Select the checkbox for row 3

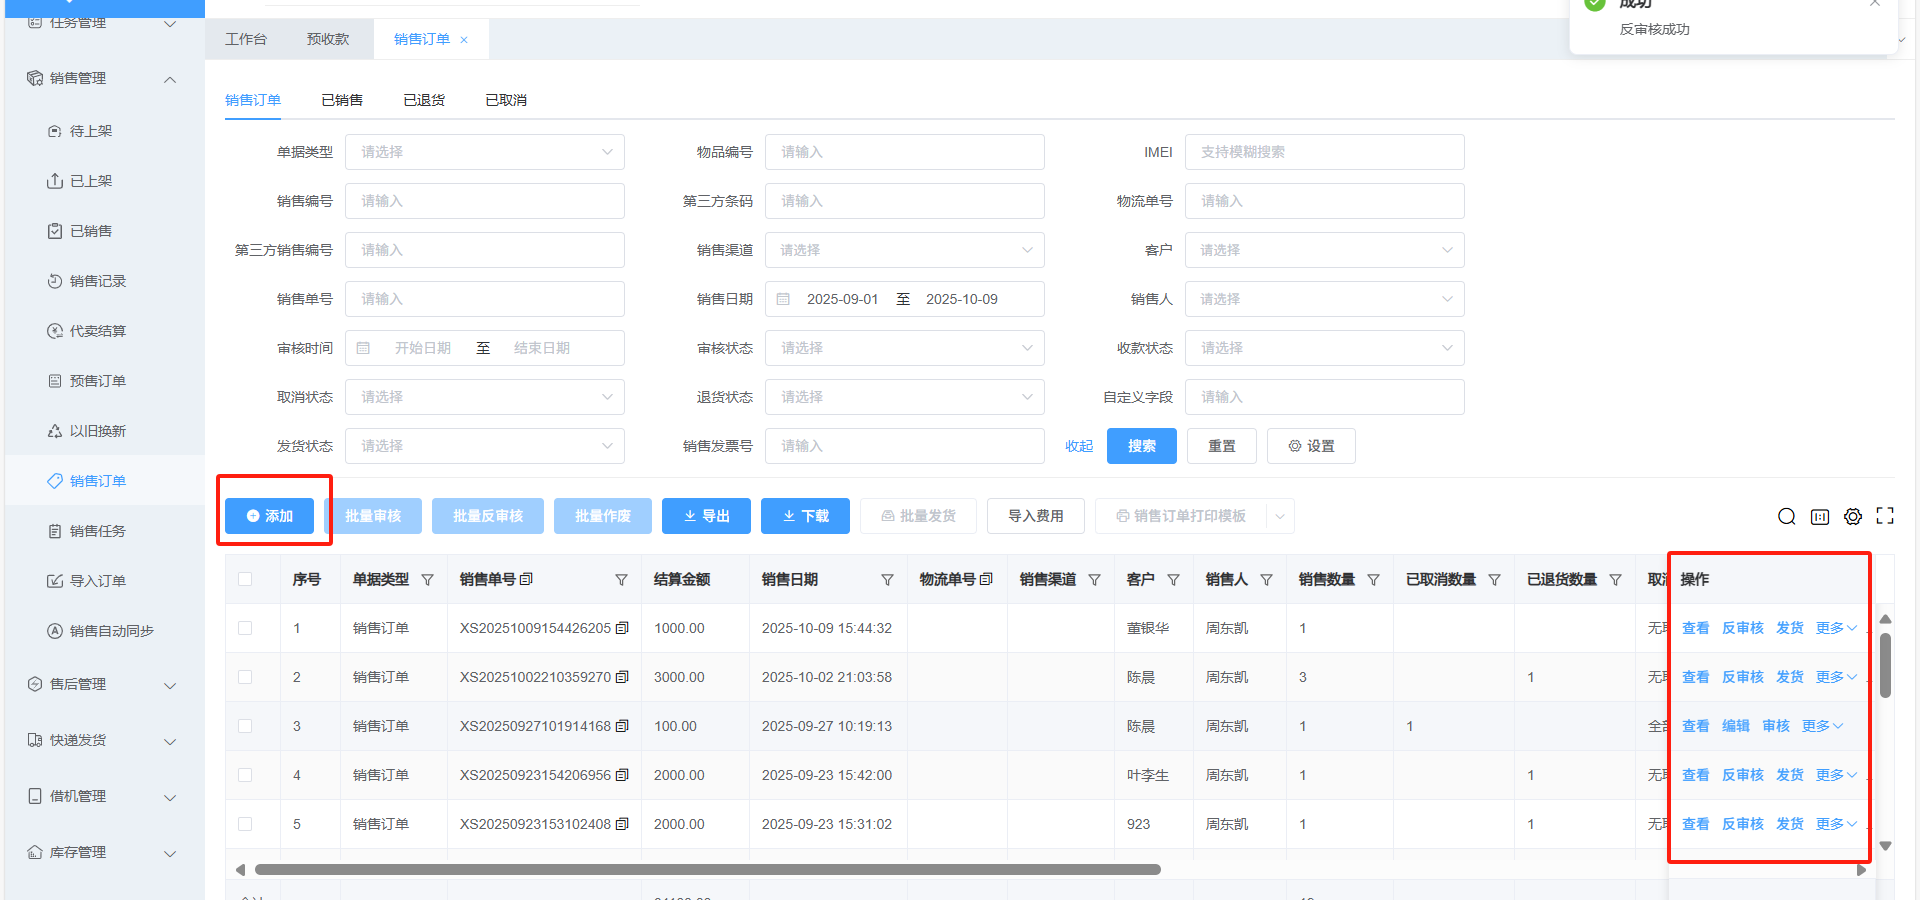click(x=245, y=726)
